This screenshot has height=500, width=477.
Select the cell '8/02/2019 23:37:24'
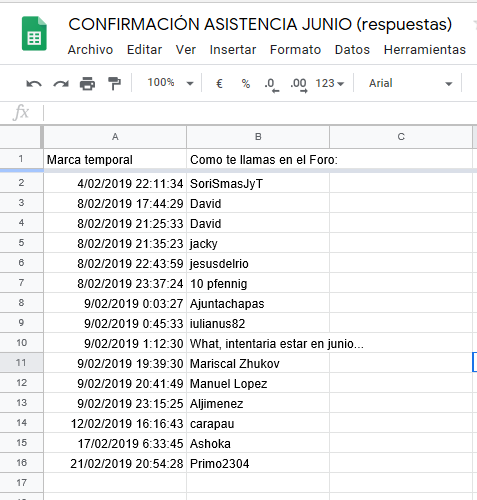pos(115,283)
